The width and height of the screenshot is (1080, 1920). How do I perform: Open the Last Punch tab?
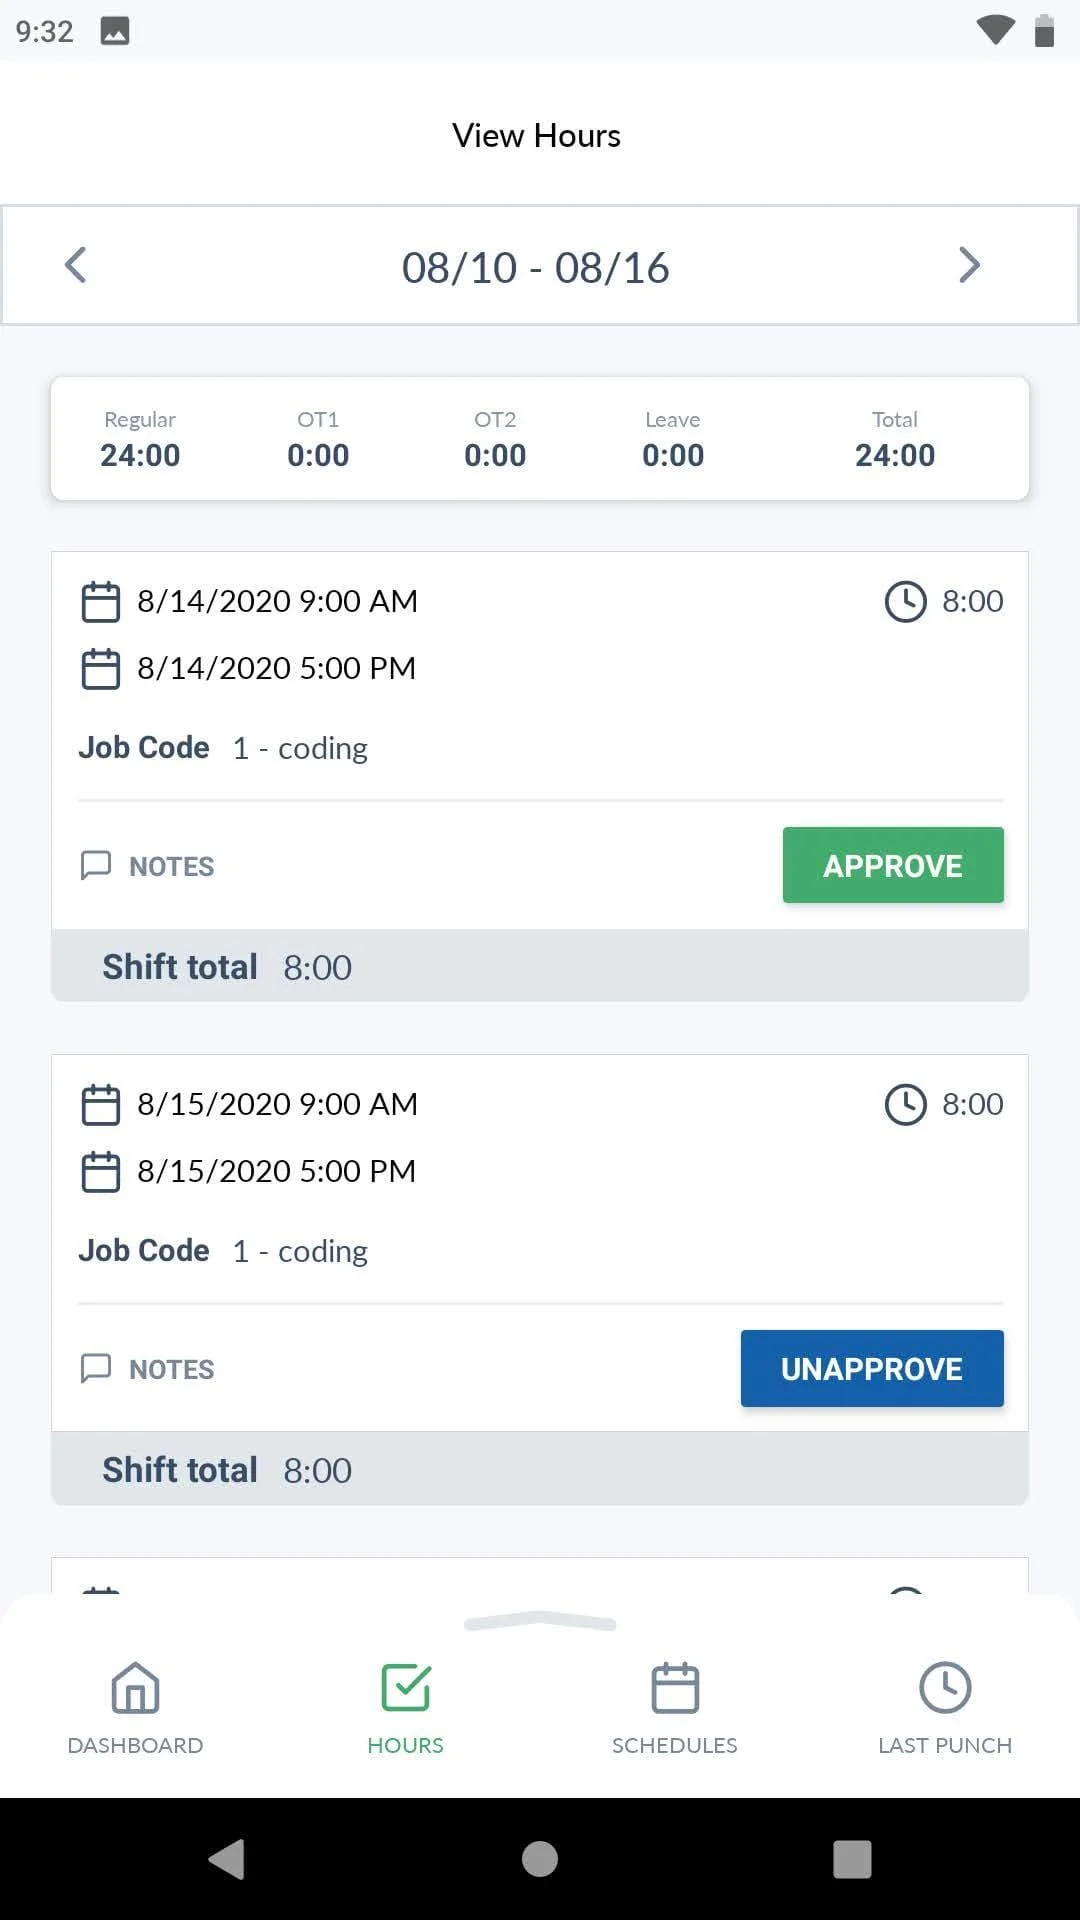pyautogui.click(x=945, y=1708)
